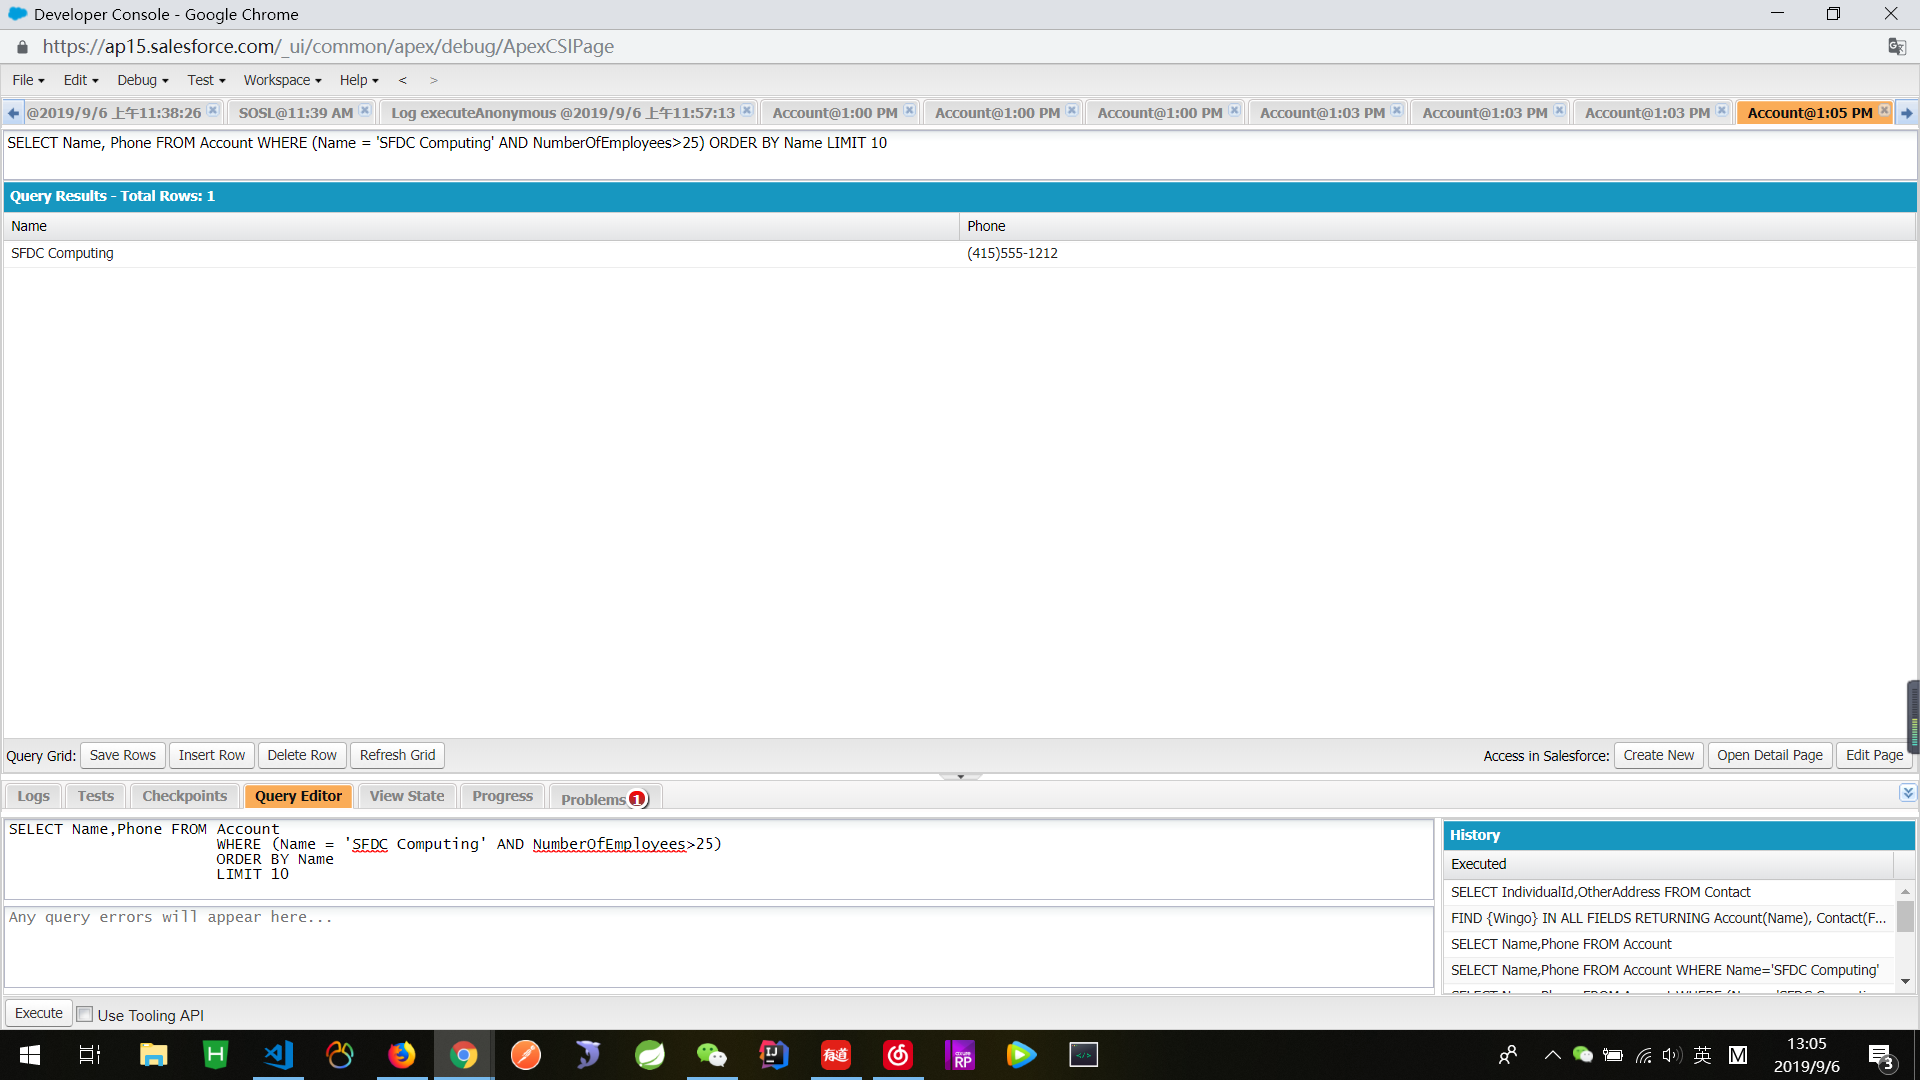Open the Debug menu dropdown
The width and height of the screenshot is (1920, 1080).
pos(141,80)
